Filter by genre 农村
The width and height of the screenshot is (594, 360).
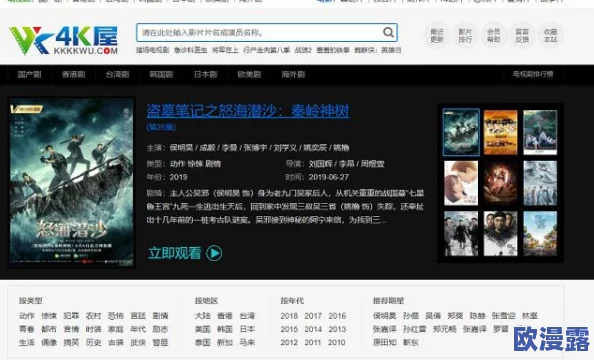93,316
